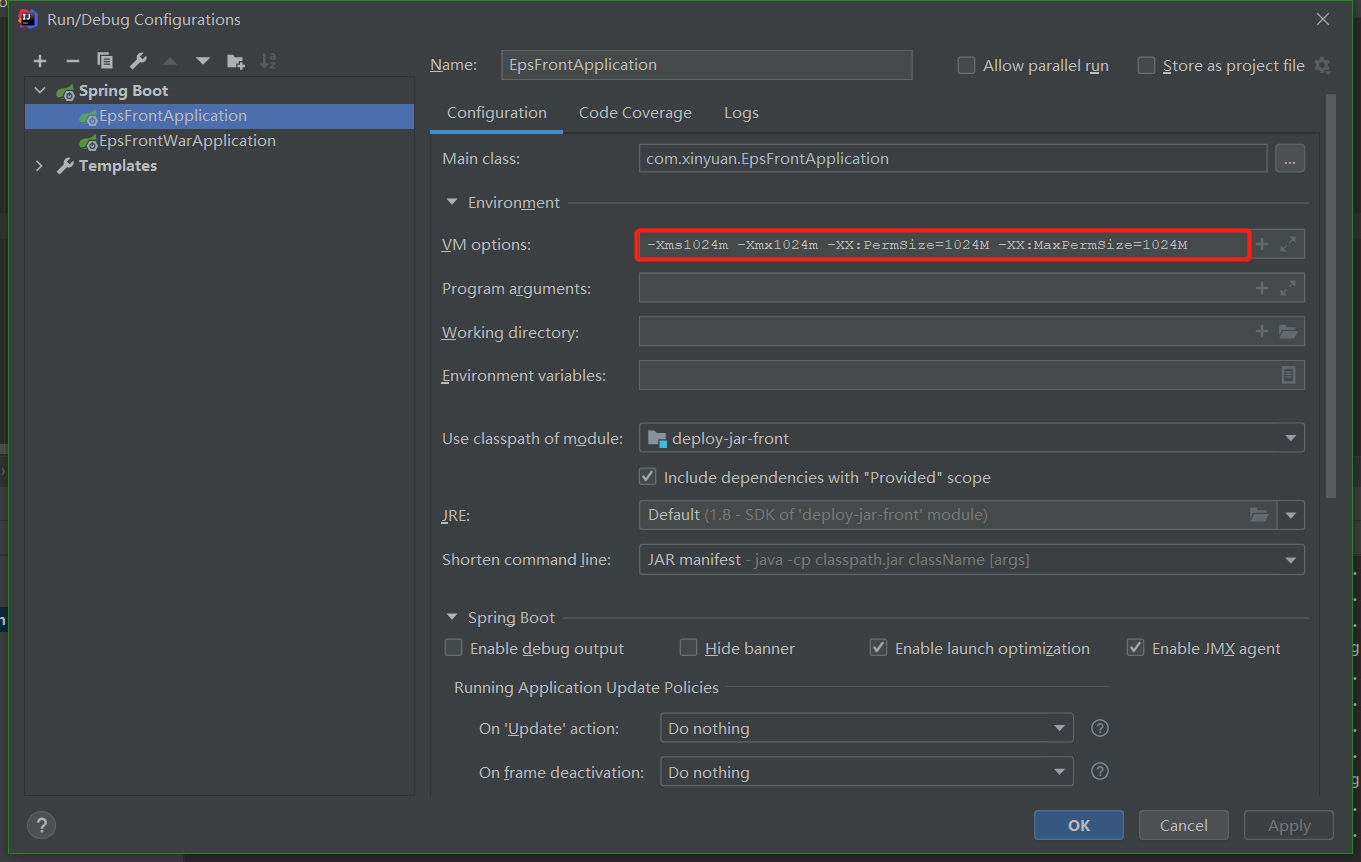The height and width of the screenshot is (862, 1361).
Task: Move configuration down arrow
Action: pos(203,62)
